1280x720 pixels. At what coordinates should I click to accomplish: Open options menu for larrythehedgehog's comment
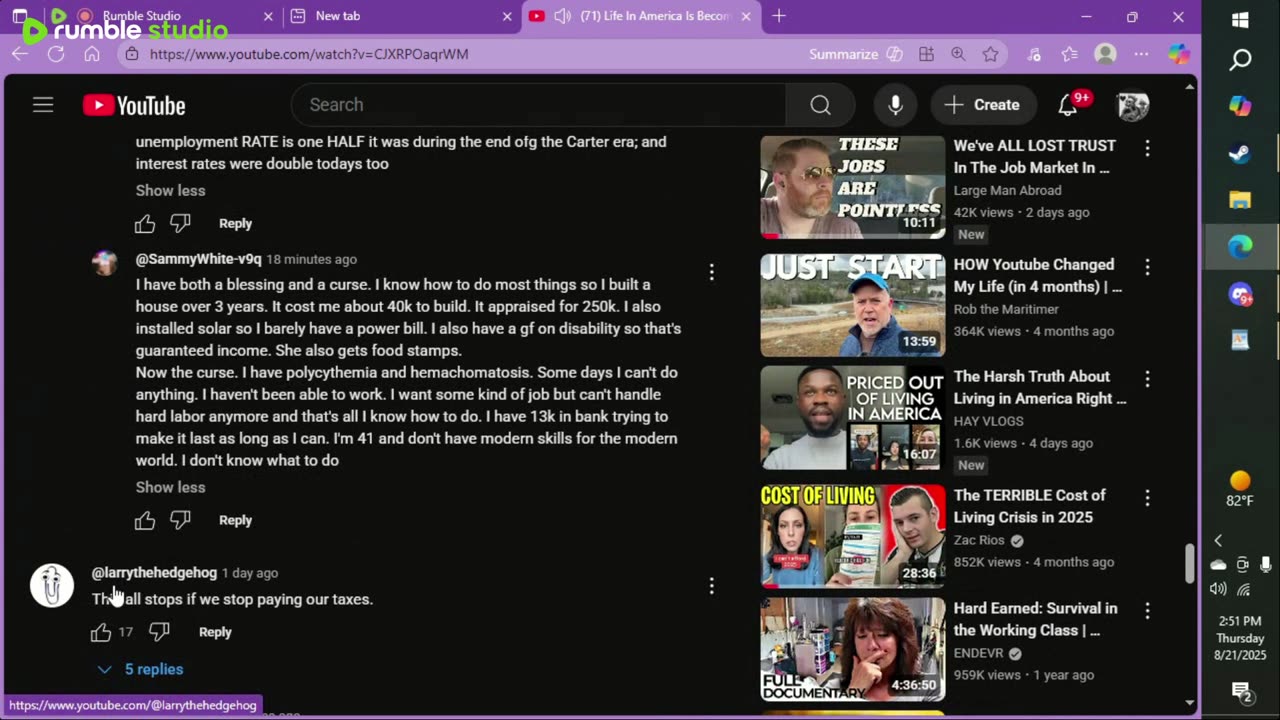point(711,586)
